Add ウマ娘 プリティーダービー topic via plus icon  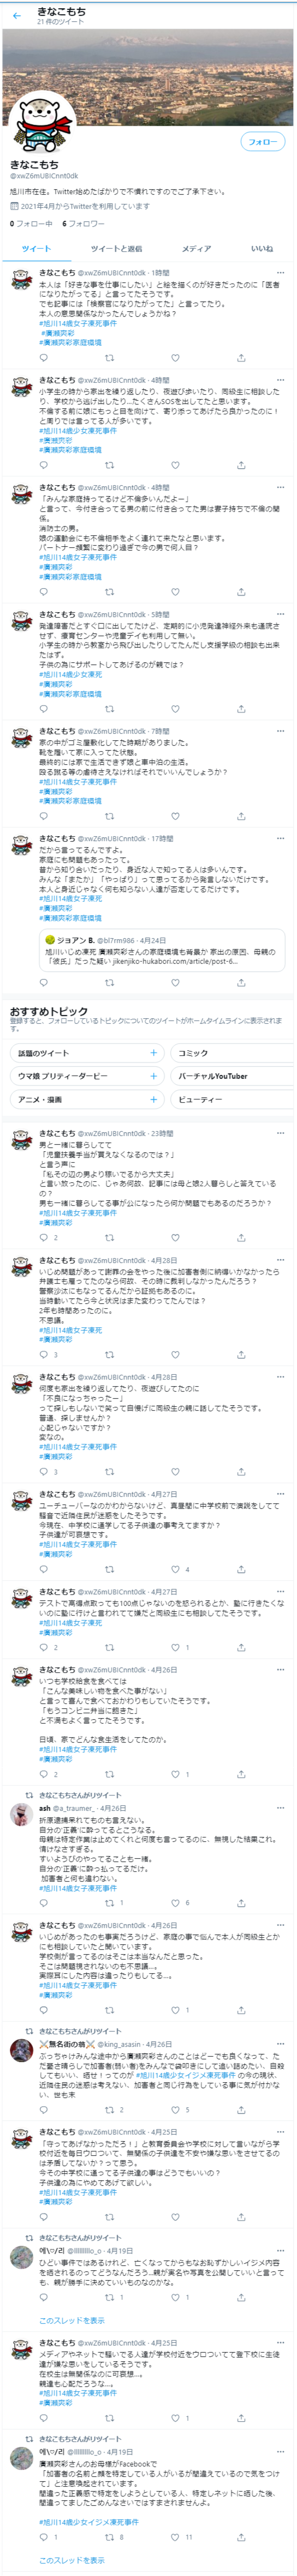tap(153, 1075)
